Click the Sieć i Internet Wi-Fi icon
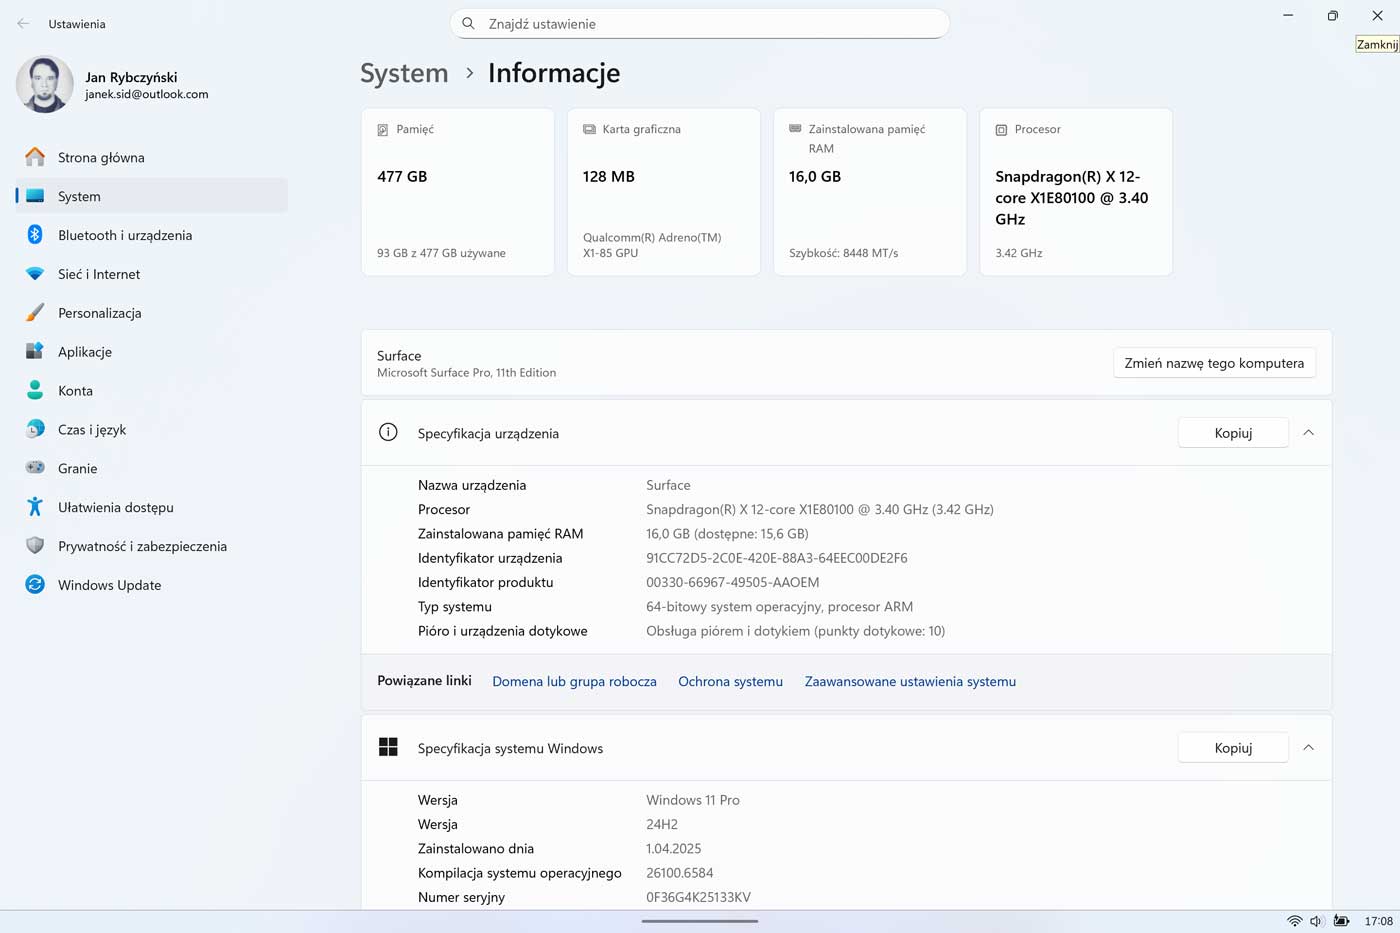1400x933 pixels. pyautogui.click(x=35, y=274)
